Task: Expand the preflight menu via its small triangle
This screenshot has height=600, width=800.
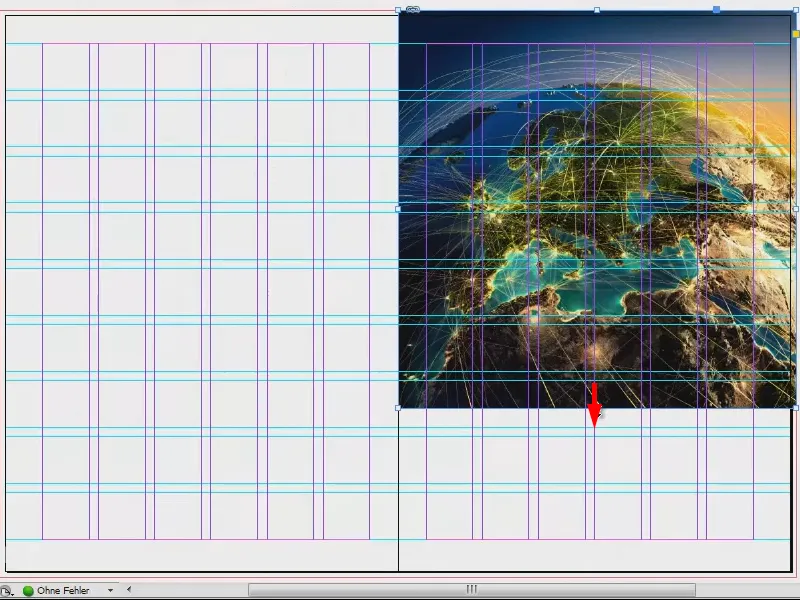Action: pyautogui.click(x=110, y=589)
